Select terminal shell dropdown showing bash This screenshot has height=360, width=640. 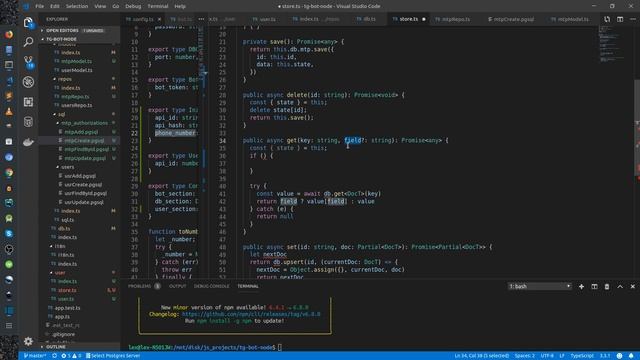[x=540, y=287]
